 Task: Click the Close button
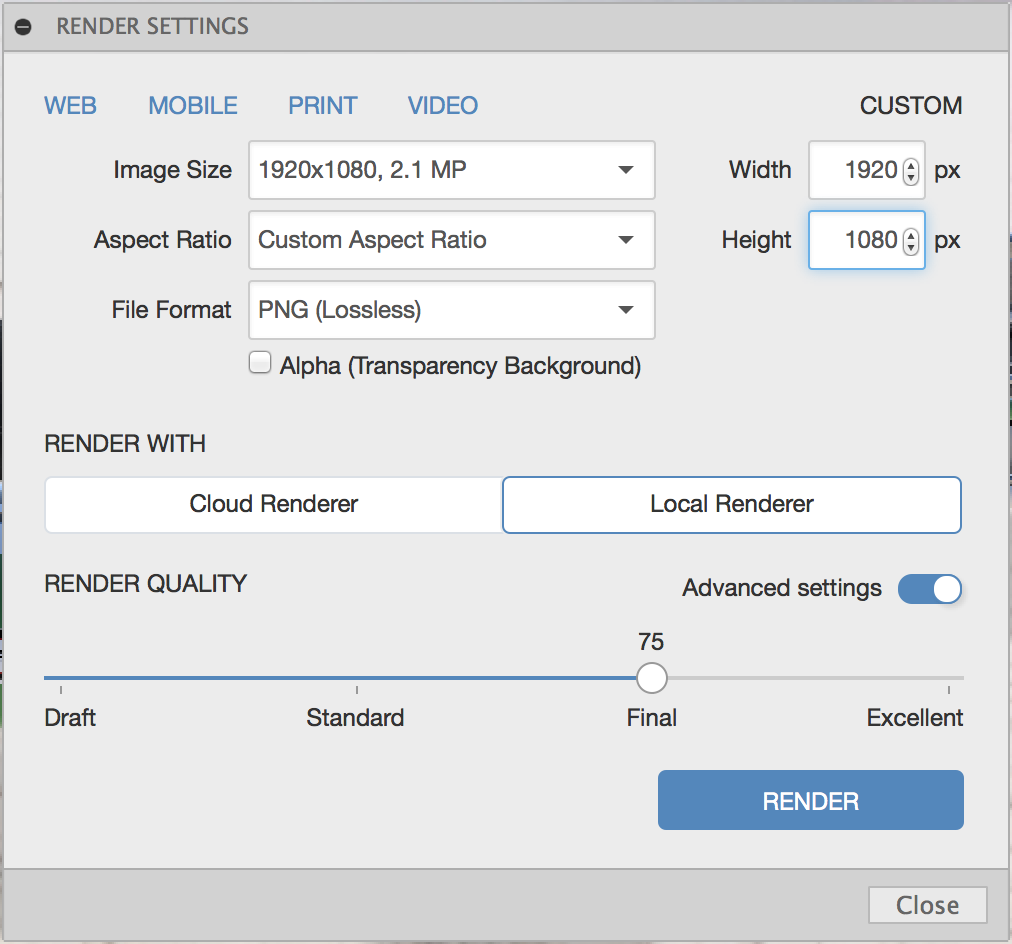tap(928, 905)
